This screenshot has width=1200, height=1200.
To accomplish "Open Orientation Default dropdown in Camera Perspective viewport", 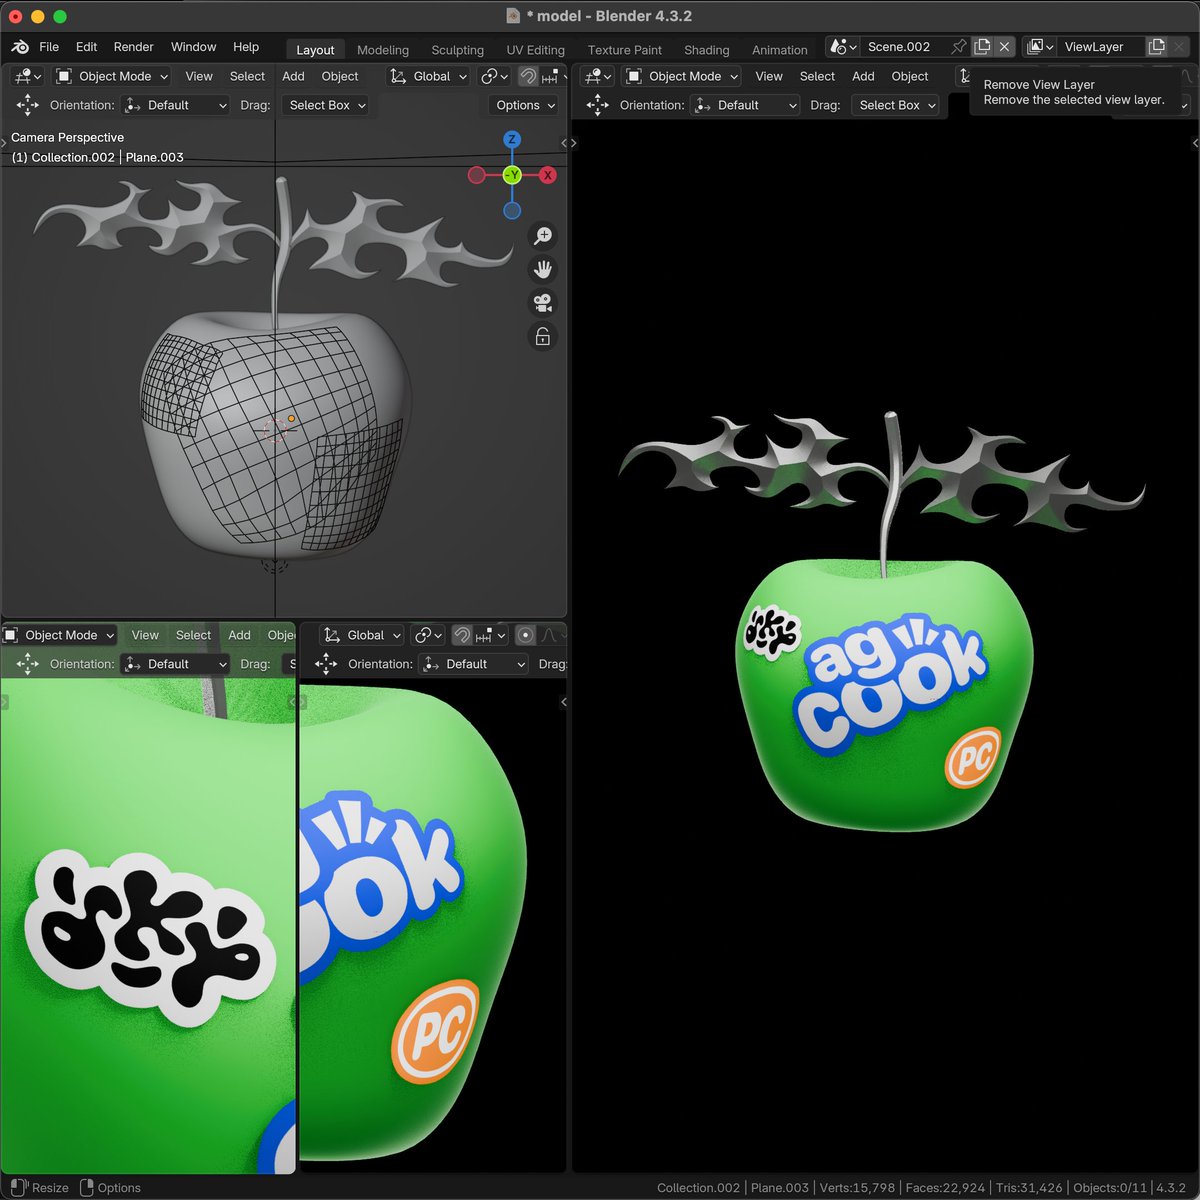I will [x=176, y=105].
